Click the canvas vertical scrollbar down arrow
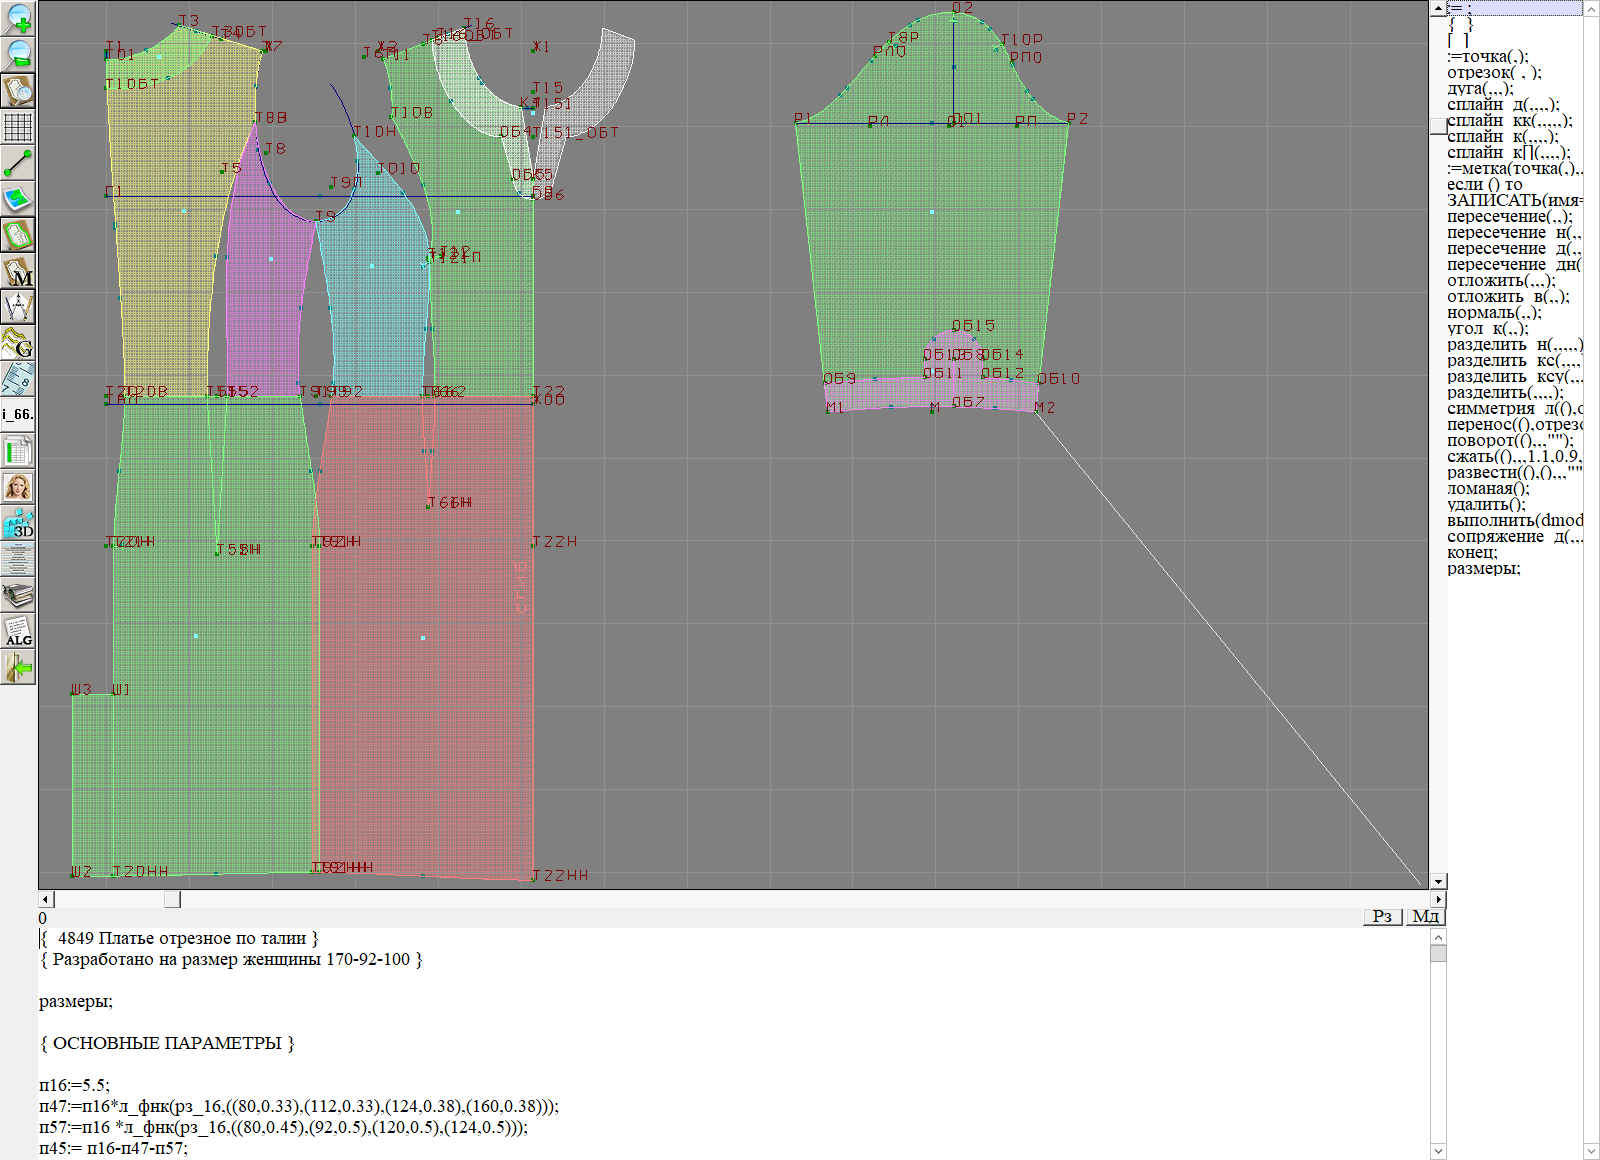1600x1160 pixels. click(1438, 881)
